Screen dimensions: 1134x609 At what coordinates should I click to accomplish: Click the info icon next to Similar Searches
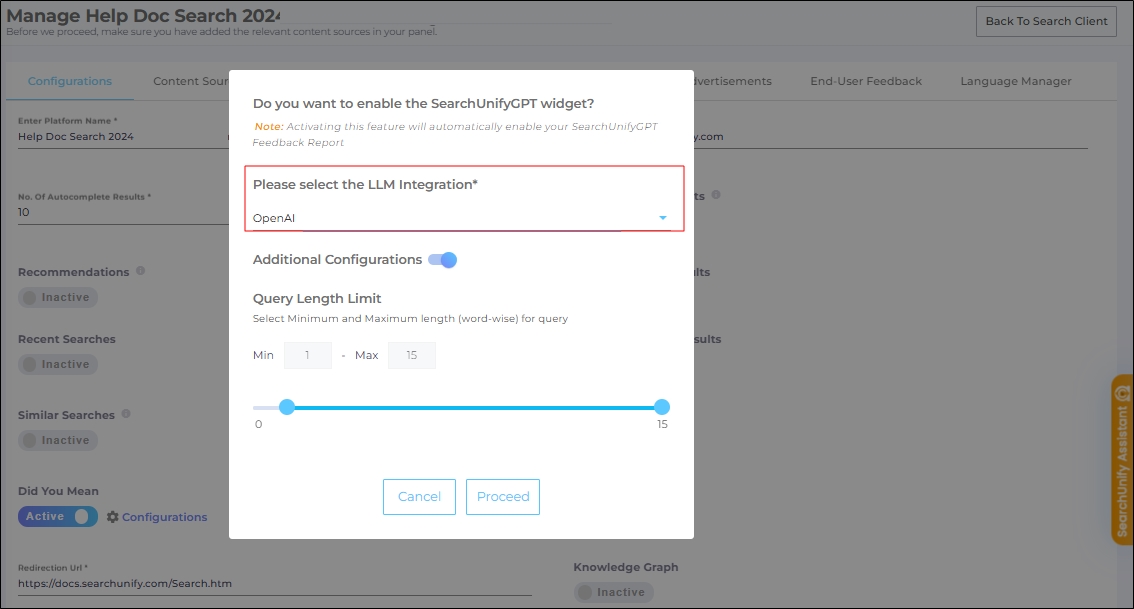(x=128, y=414)
